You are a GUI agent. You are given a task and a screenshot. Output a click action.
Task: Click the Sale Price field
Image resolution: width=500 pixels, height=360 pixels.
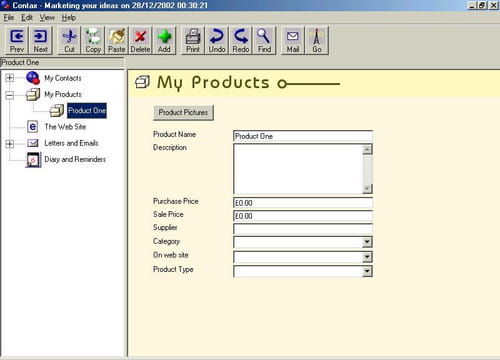(x=303, y=216)
